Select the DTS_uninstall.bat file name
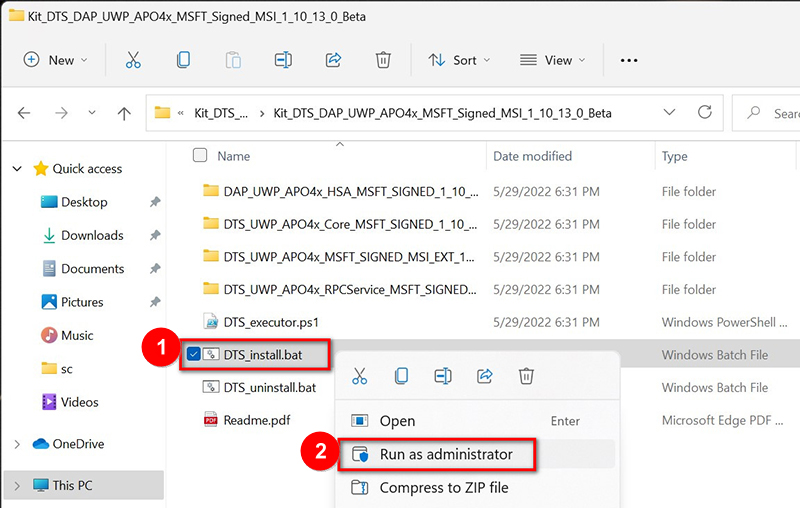Viewport: 800px width, 508px height. tap(269, 388)
